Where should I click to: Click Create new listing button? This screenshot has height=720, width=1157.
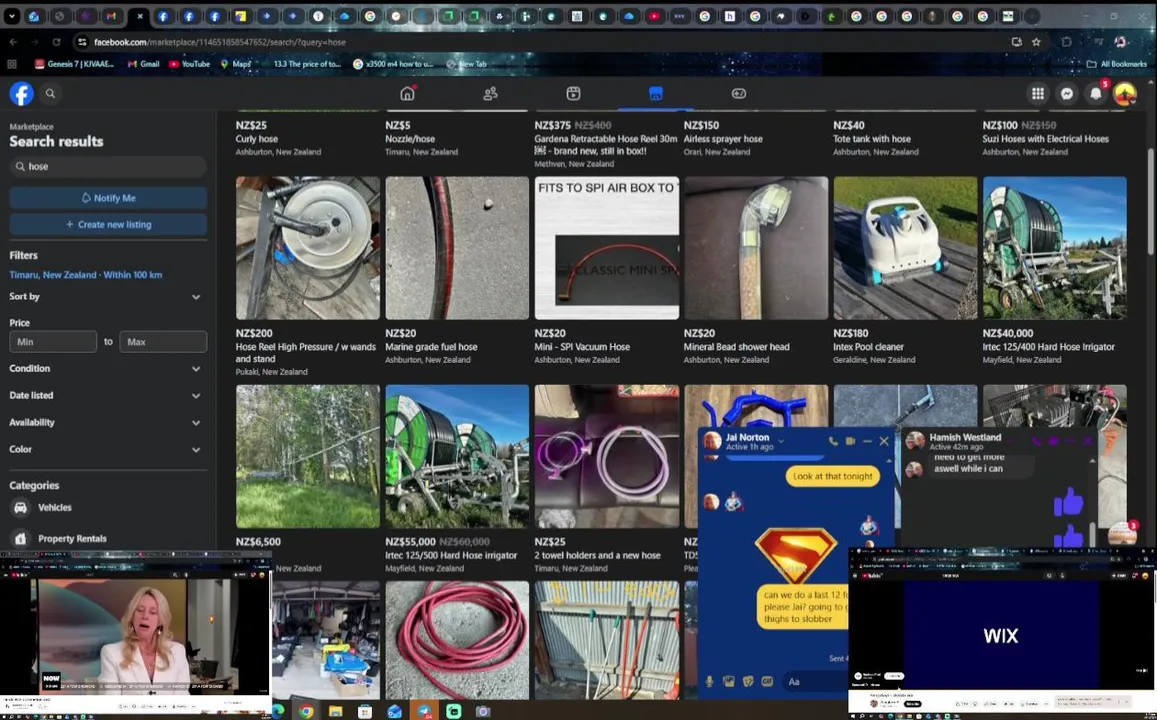tap(108, 224)
